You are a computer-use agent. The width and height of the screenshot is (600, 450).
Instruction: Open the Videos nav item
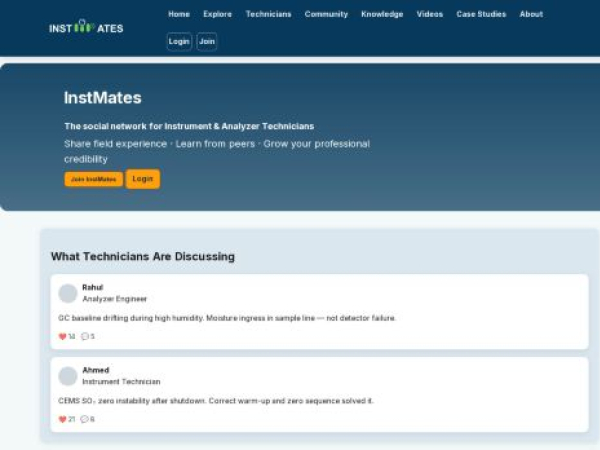[x=430, y=14]
